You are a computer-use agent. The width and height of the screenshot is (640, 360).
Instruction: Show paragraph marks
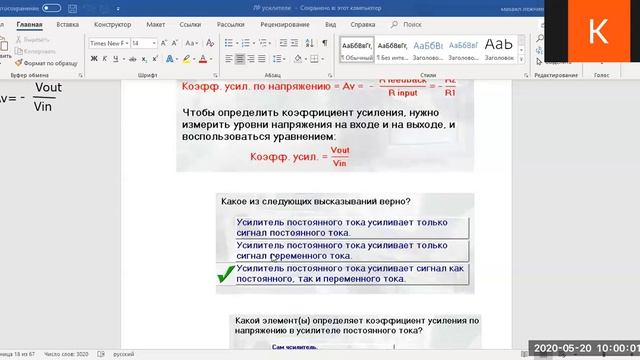[x=325, y=43]
